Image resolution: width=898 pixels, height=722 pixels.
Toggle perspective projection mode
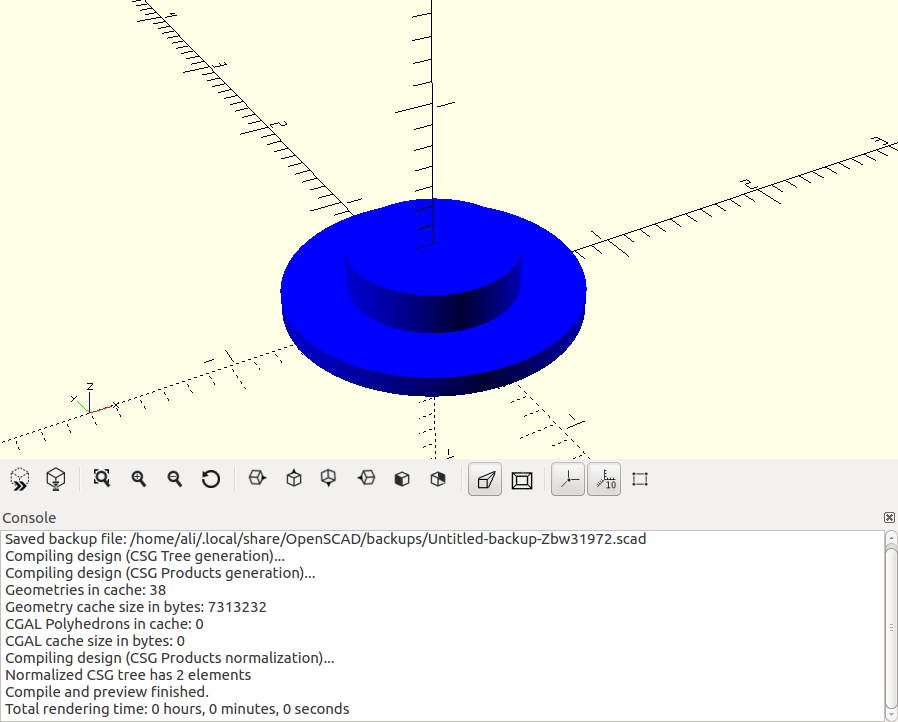coord(484,479)
